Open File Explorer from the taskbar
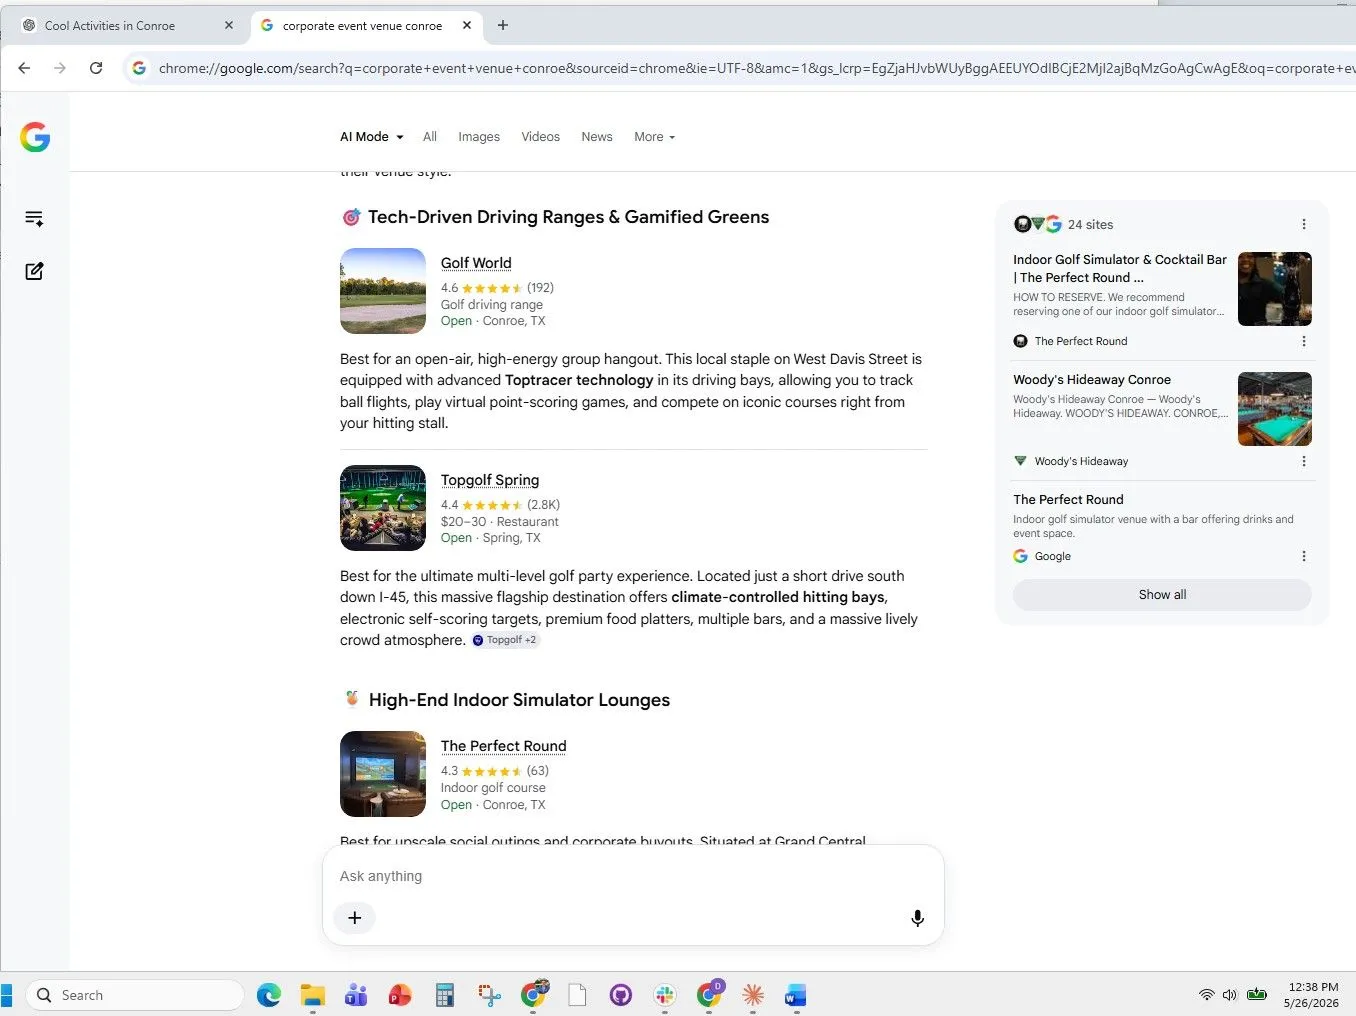The image size is (1356, 1016). click(x=313, y=995)
